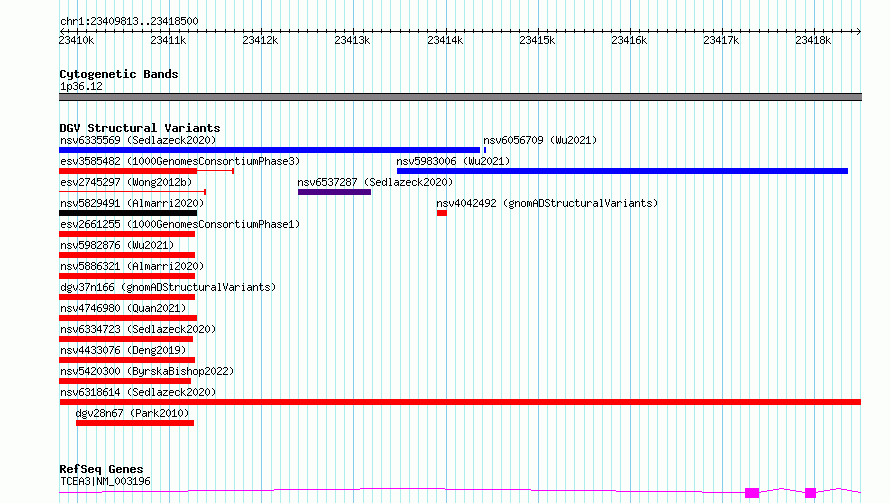Screen dimensions: 890x503
Task: Select the first magenta TCEA3 exon block
Action: (x=752, y=493)
